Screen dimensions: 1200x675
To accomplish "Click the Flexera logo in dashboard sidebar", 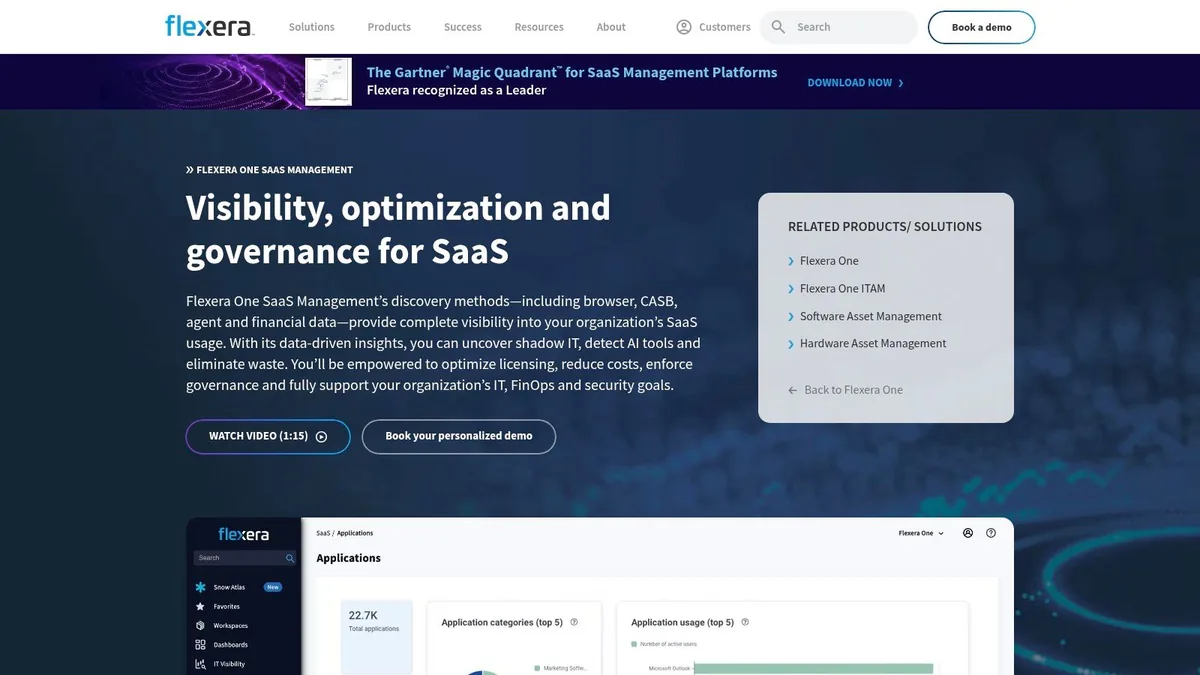I will 243,534.
